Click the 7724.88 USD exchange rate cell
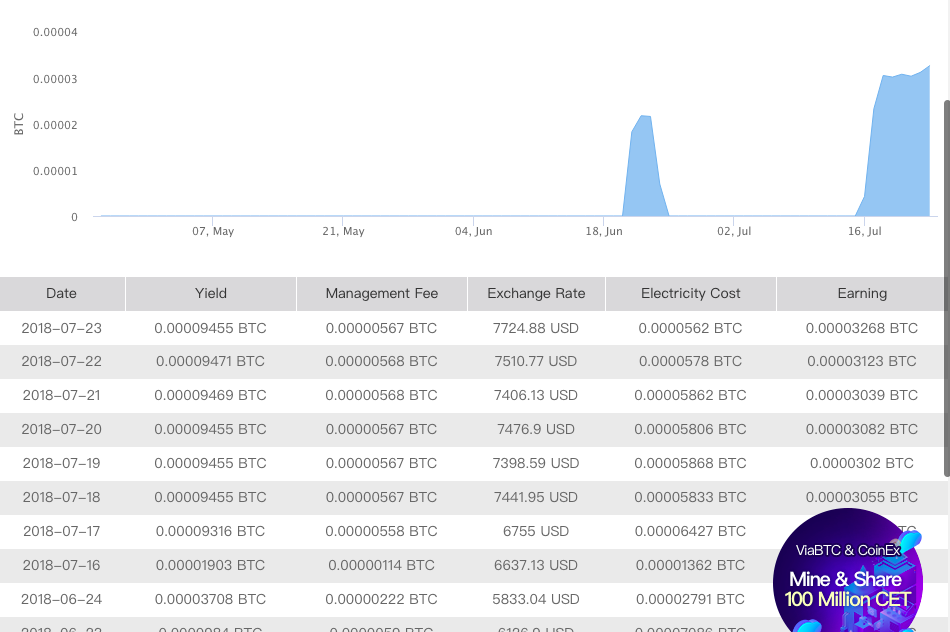 [x=536, y=328]
